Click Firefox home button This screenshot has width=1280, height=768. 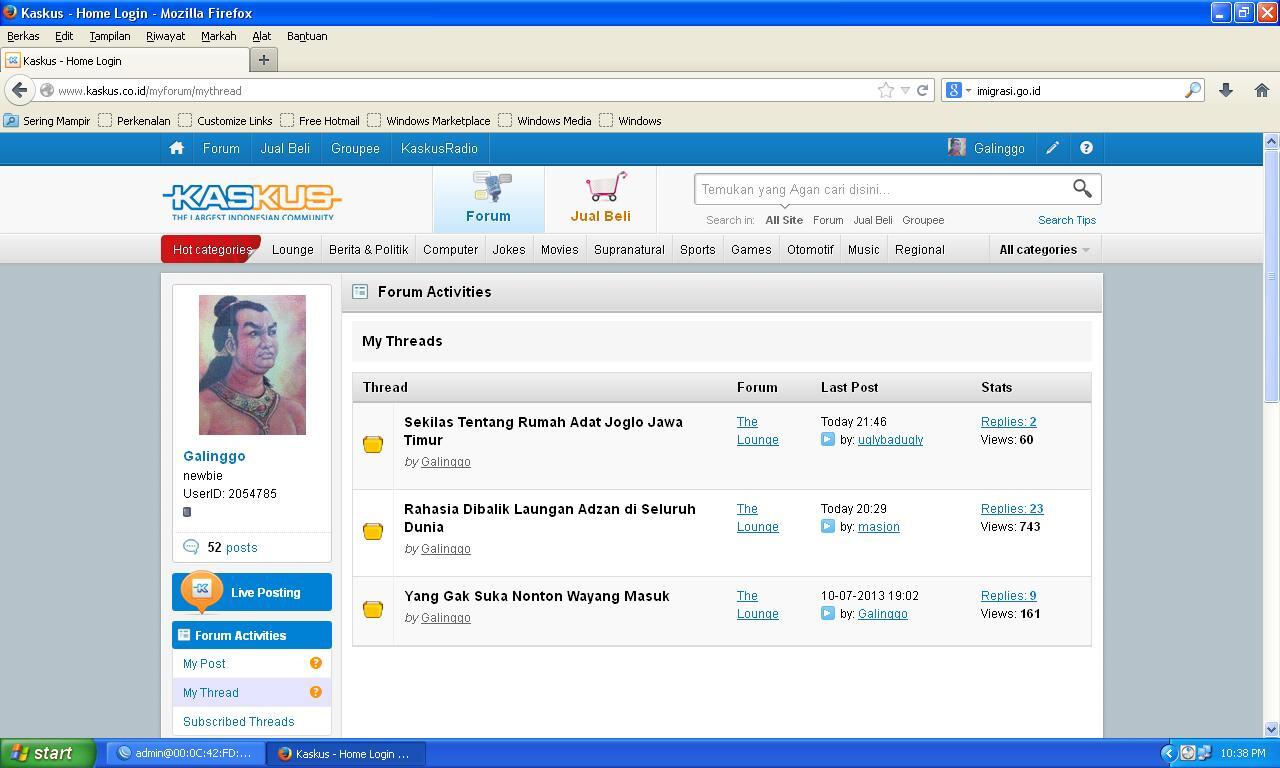point(1261,90)
